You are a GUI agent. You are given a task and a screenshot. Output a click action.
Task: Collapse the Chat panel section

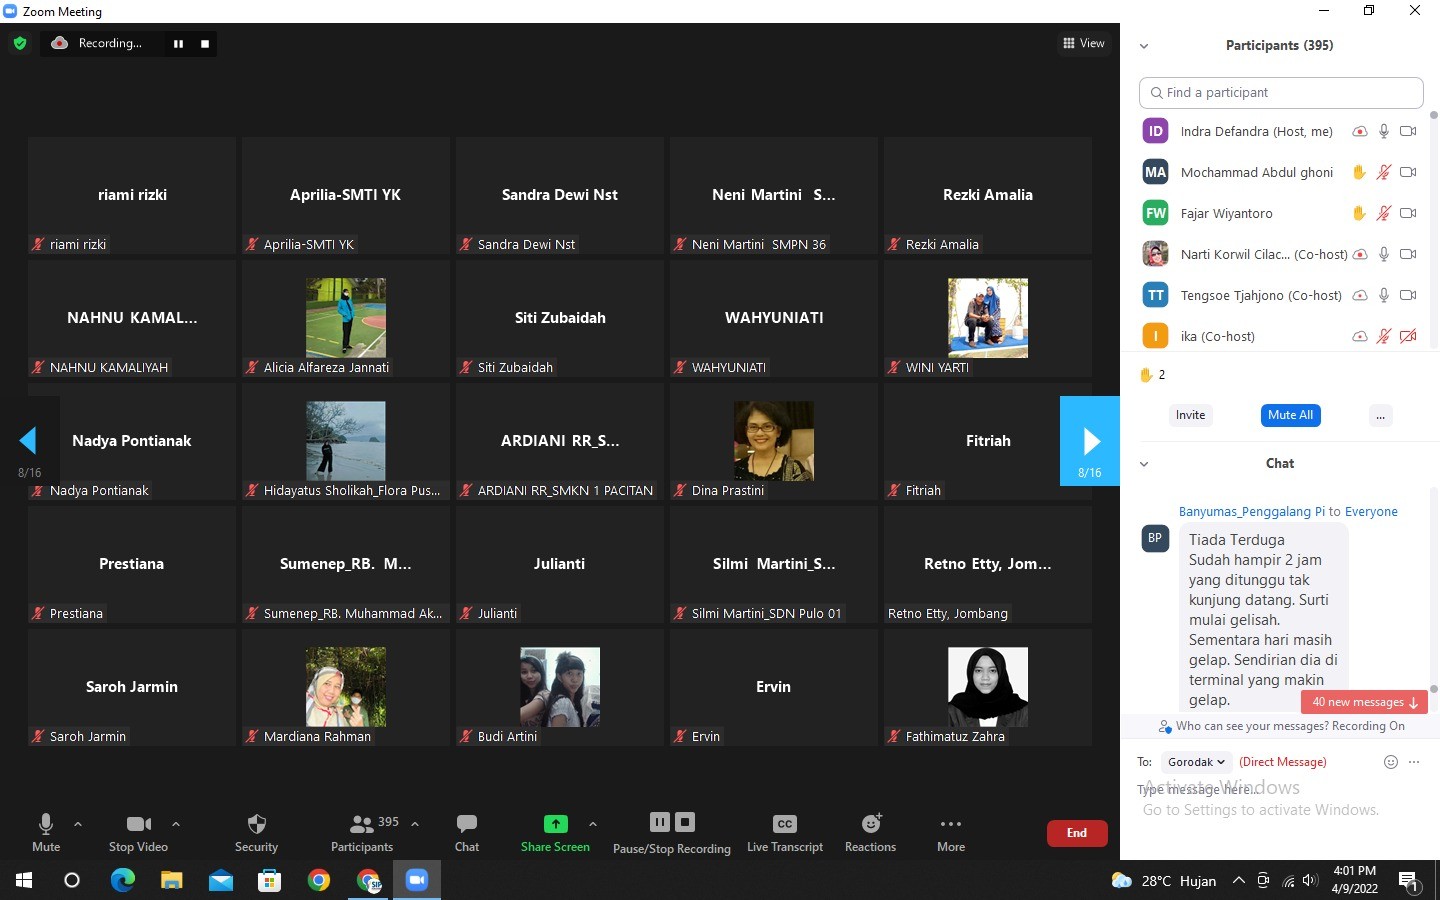tap(1144, 464)
